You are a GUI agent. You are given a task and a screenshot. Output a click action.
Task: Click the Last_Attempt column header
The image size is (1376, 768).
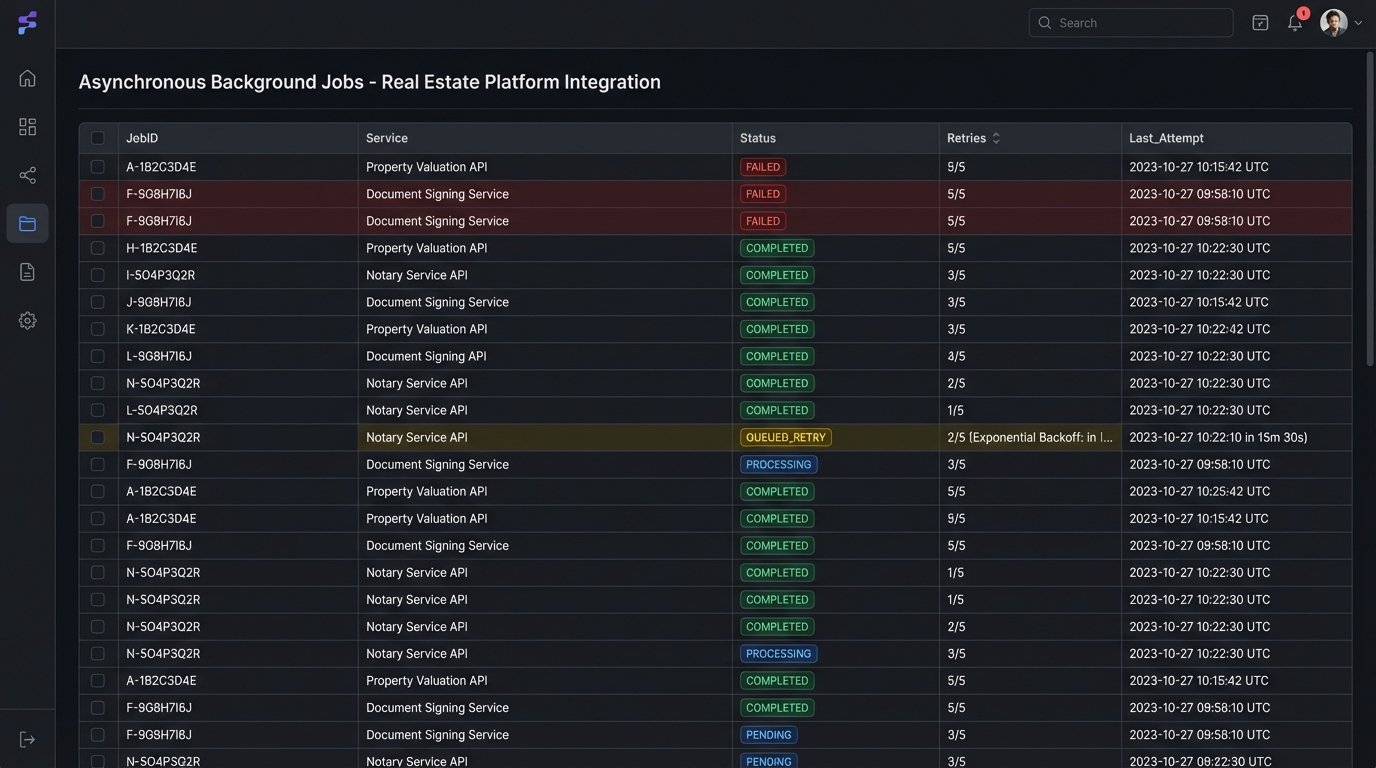pos(1166,136)
